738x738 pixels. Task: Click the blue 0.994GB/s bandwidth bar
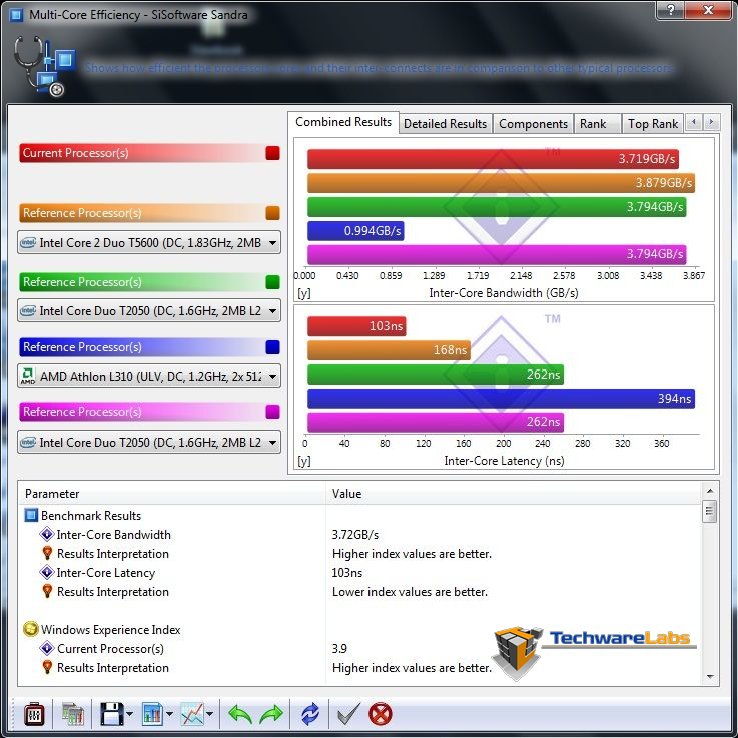356,231
